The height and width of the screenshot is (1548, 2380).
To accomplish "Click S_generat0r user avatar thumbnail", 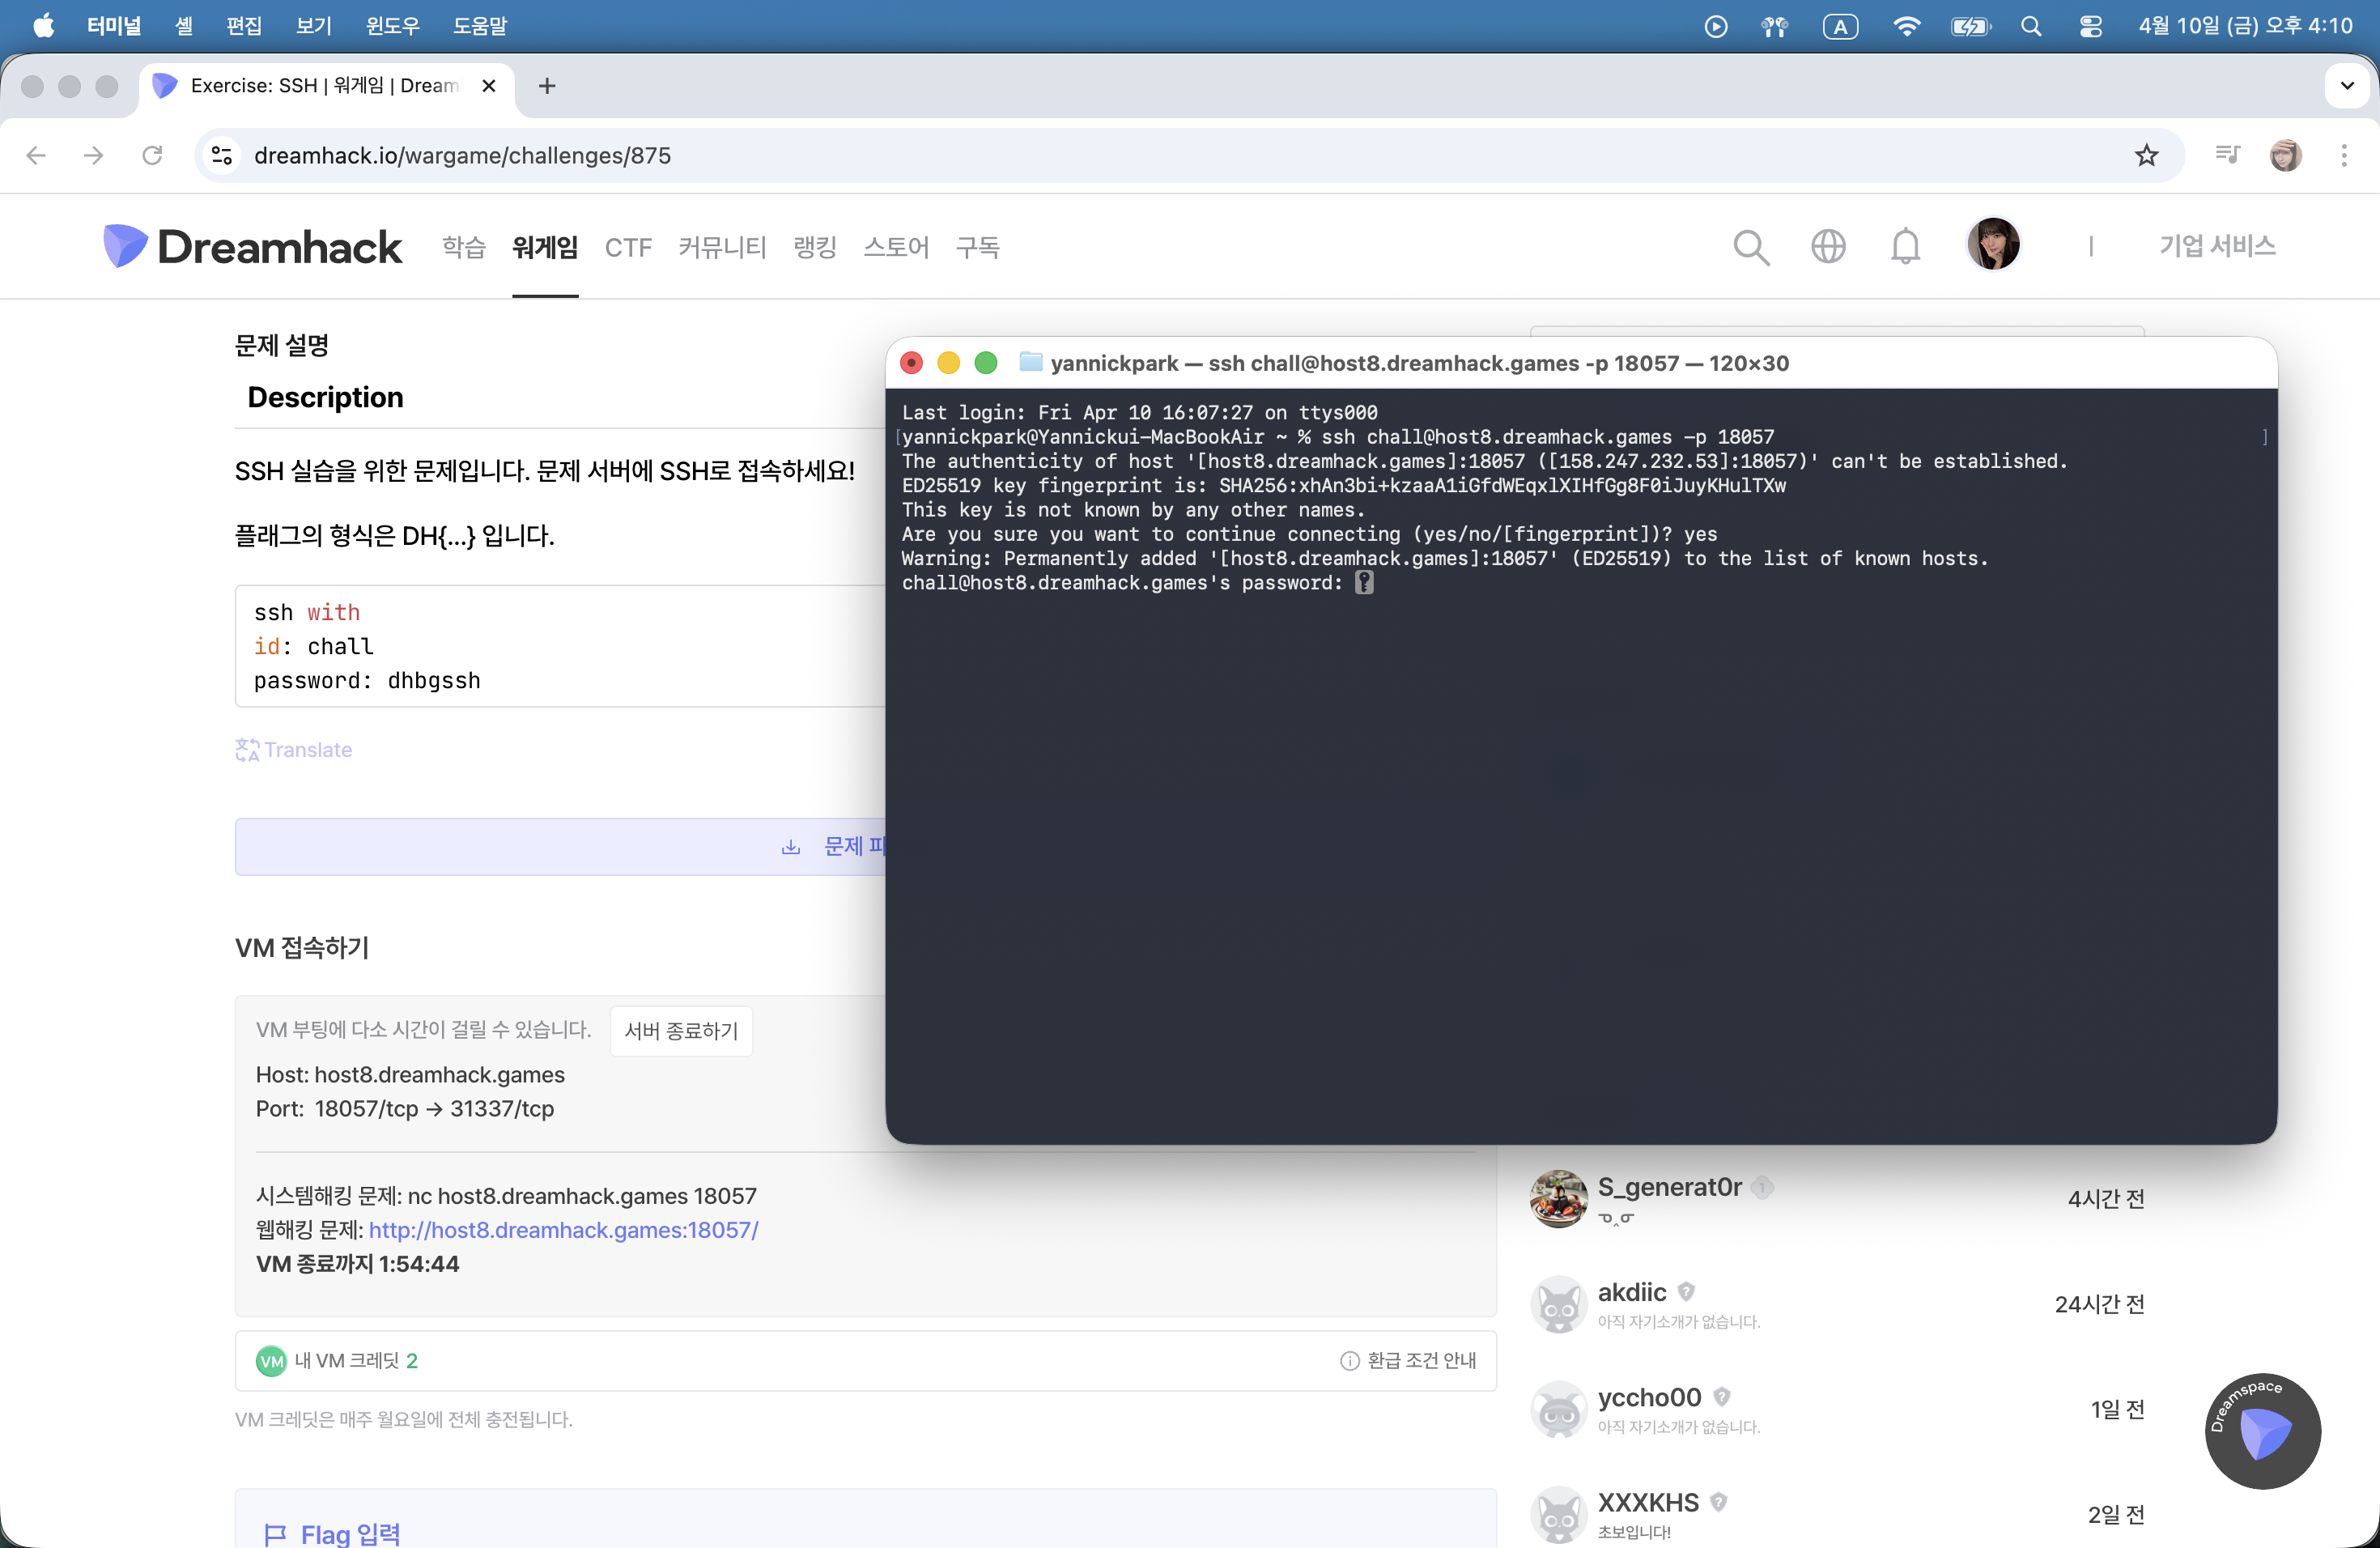I will tap(1558, 1198).
